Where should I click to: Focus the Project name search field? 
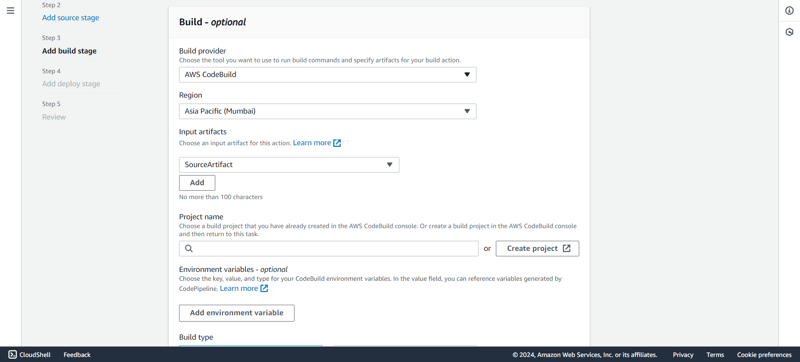coord(329,249)
